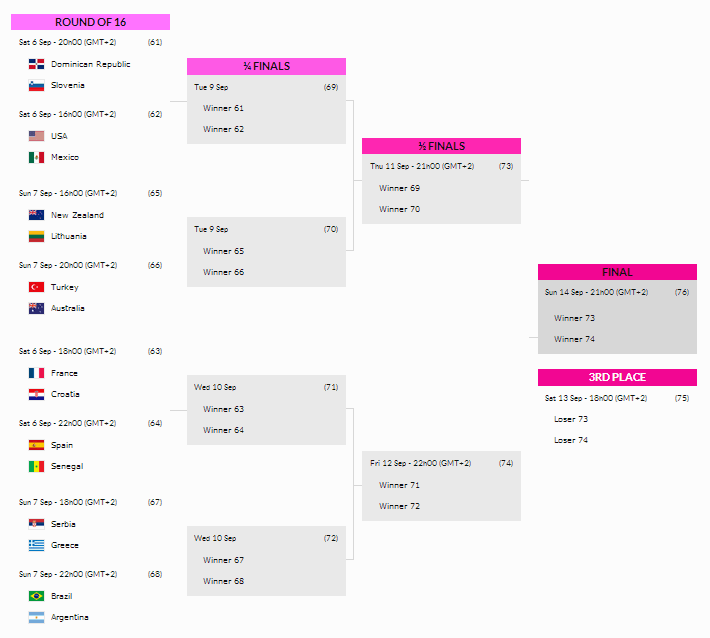The image size is (710, 638).
Task: Click the USA flag icon
Action: [x=36, y=136]
